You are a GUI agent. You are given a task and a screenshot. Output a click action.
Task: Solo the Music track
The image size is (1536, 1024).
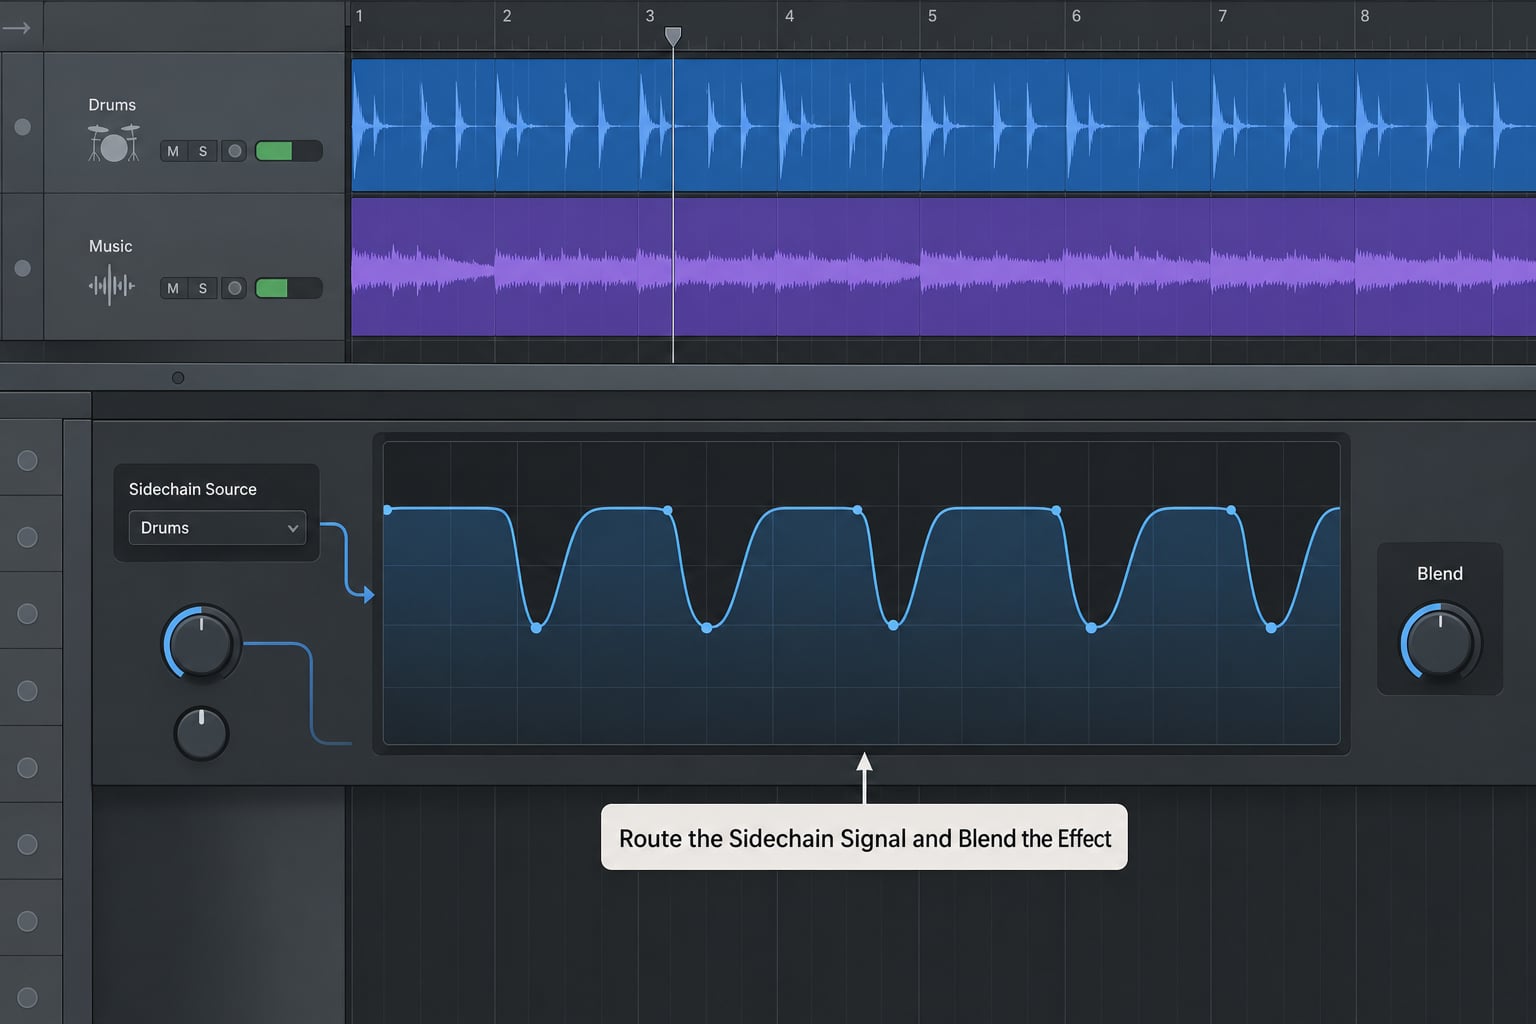coord(203,288)
